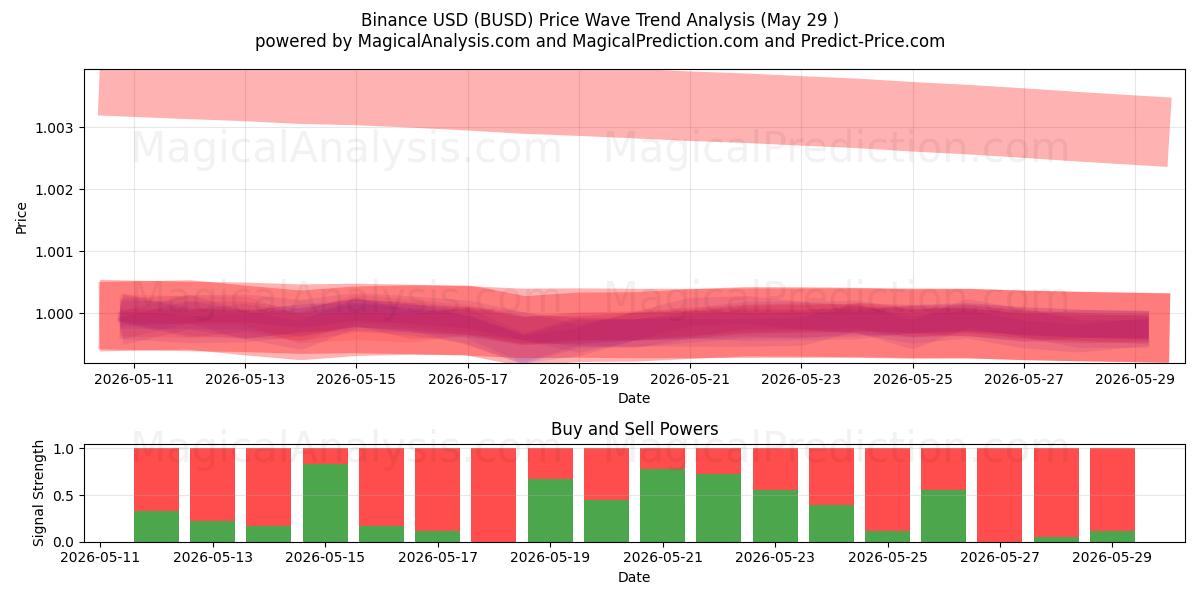Click the 1.003 price axis tick
The width and height of the screenshot is (1200, 600).
point(54,128)
